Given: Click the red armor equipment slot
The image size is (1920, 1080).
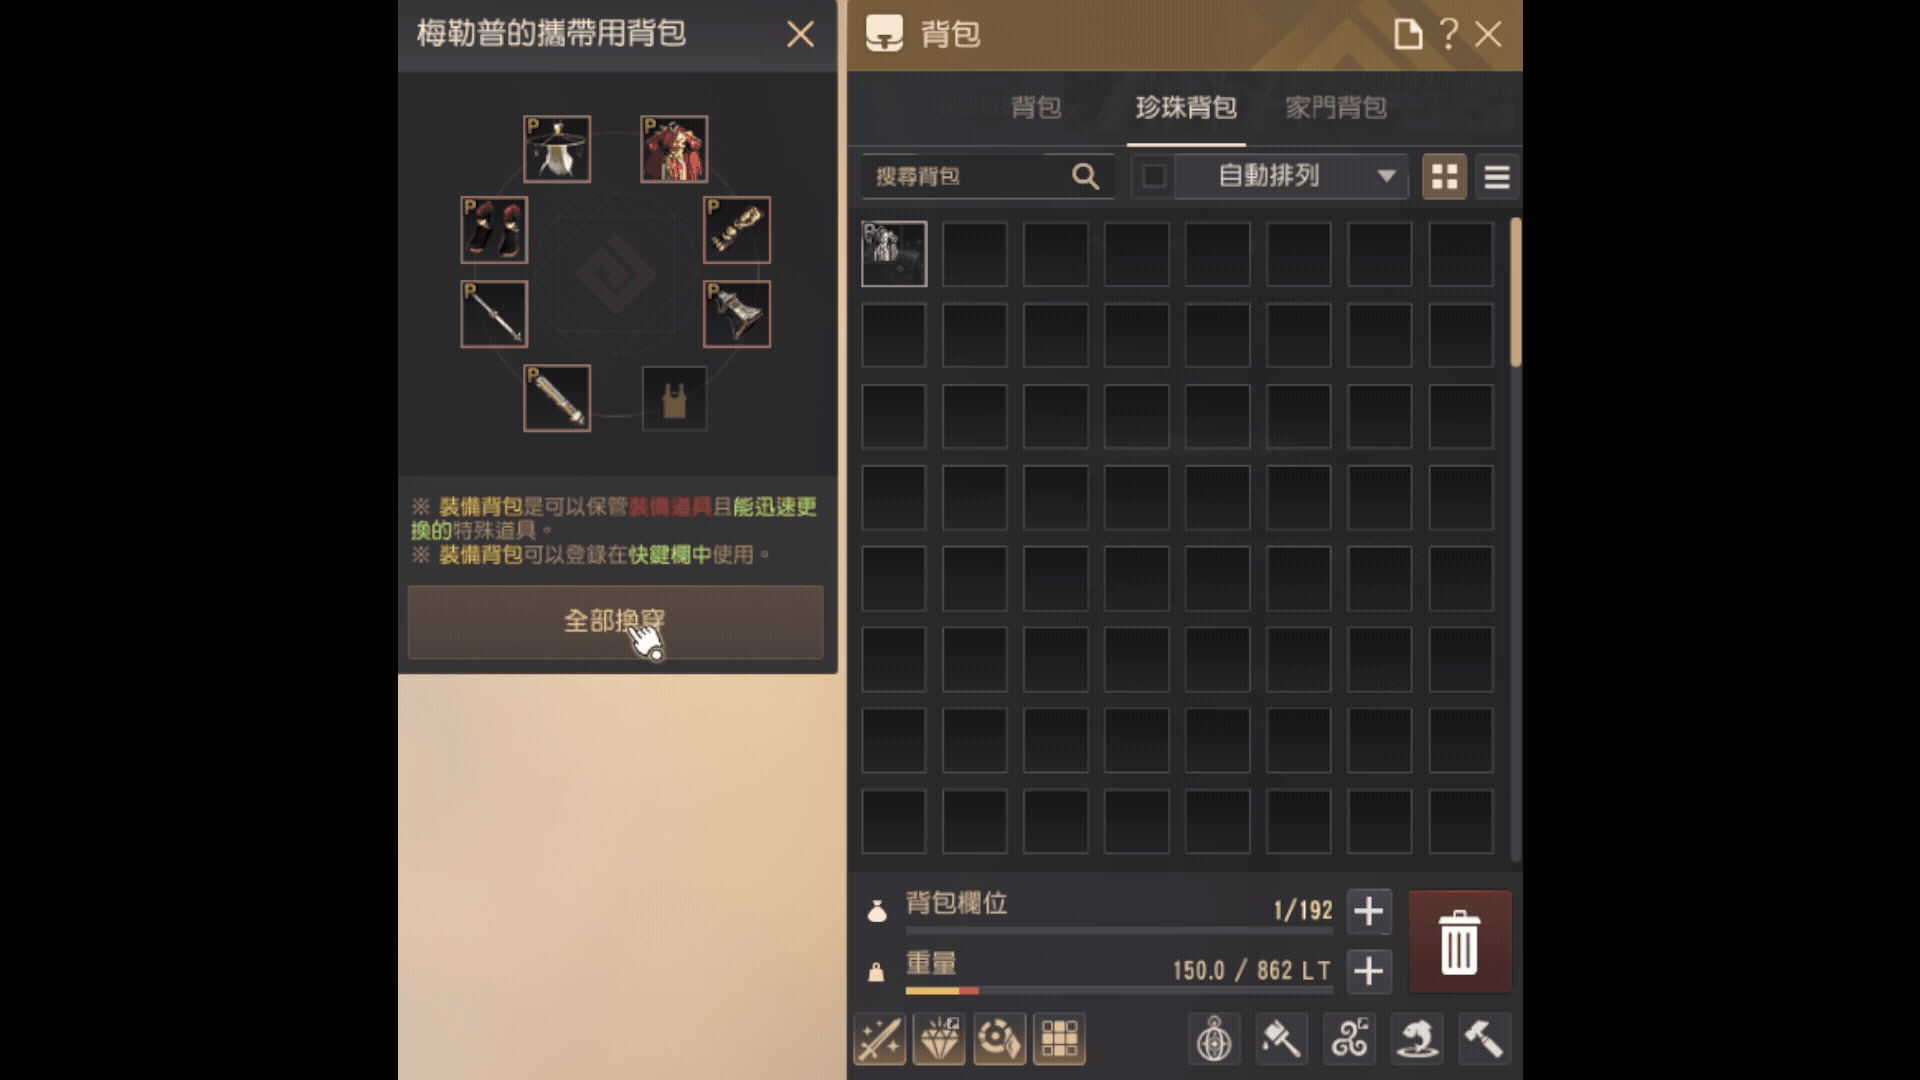Looking at the screenshot, I should click(674, 150).
